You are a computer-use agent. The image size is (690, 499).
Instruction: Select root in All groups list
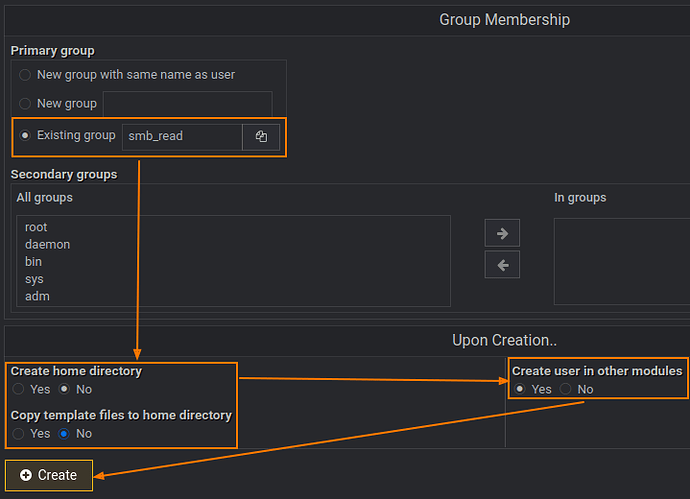tap(36, 228)
